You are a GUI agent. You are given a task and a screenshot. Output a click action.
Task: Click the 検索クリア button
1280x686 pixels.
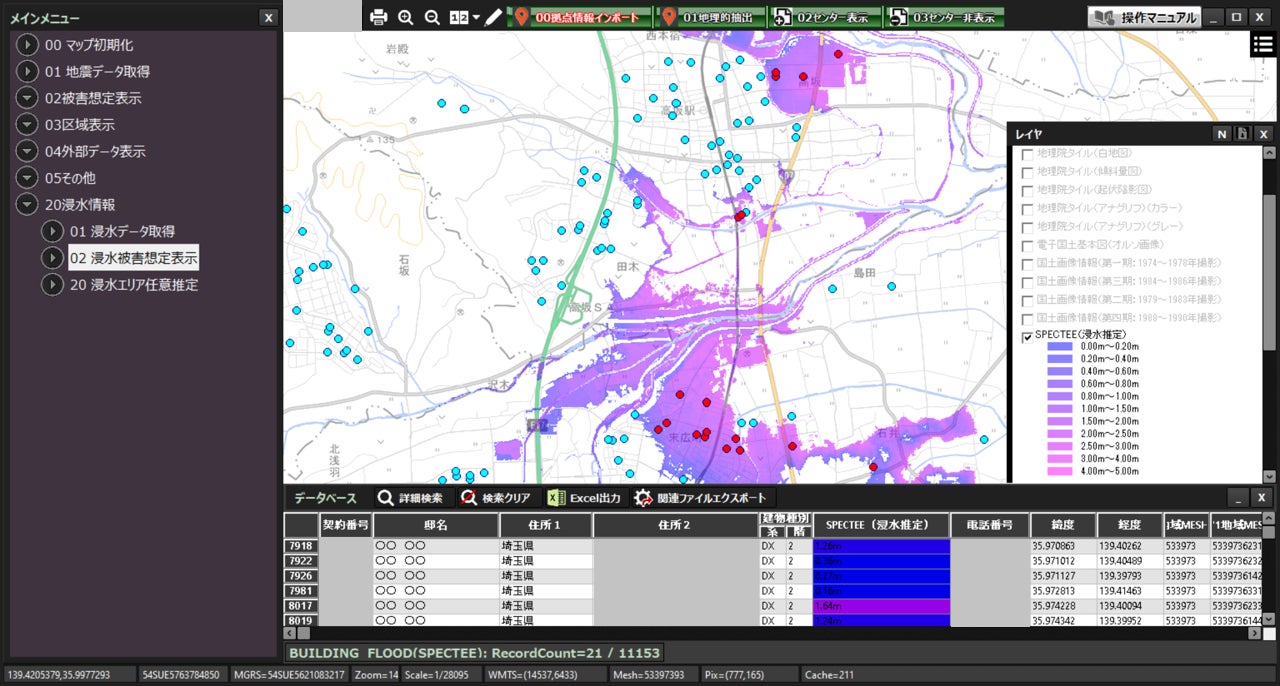tap(496, 497)
